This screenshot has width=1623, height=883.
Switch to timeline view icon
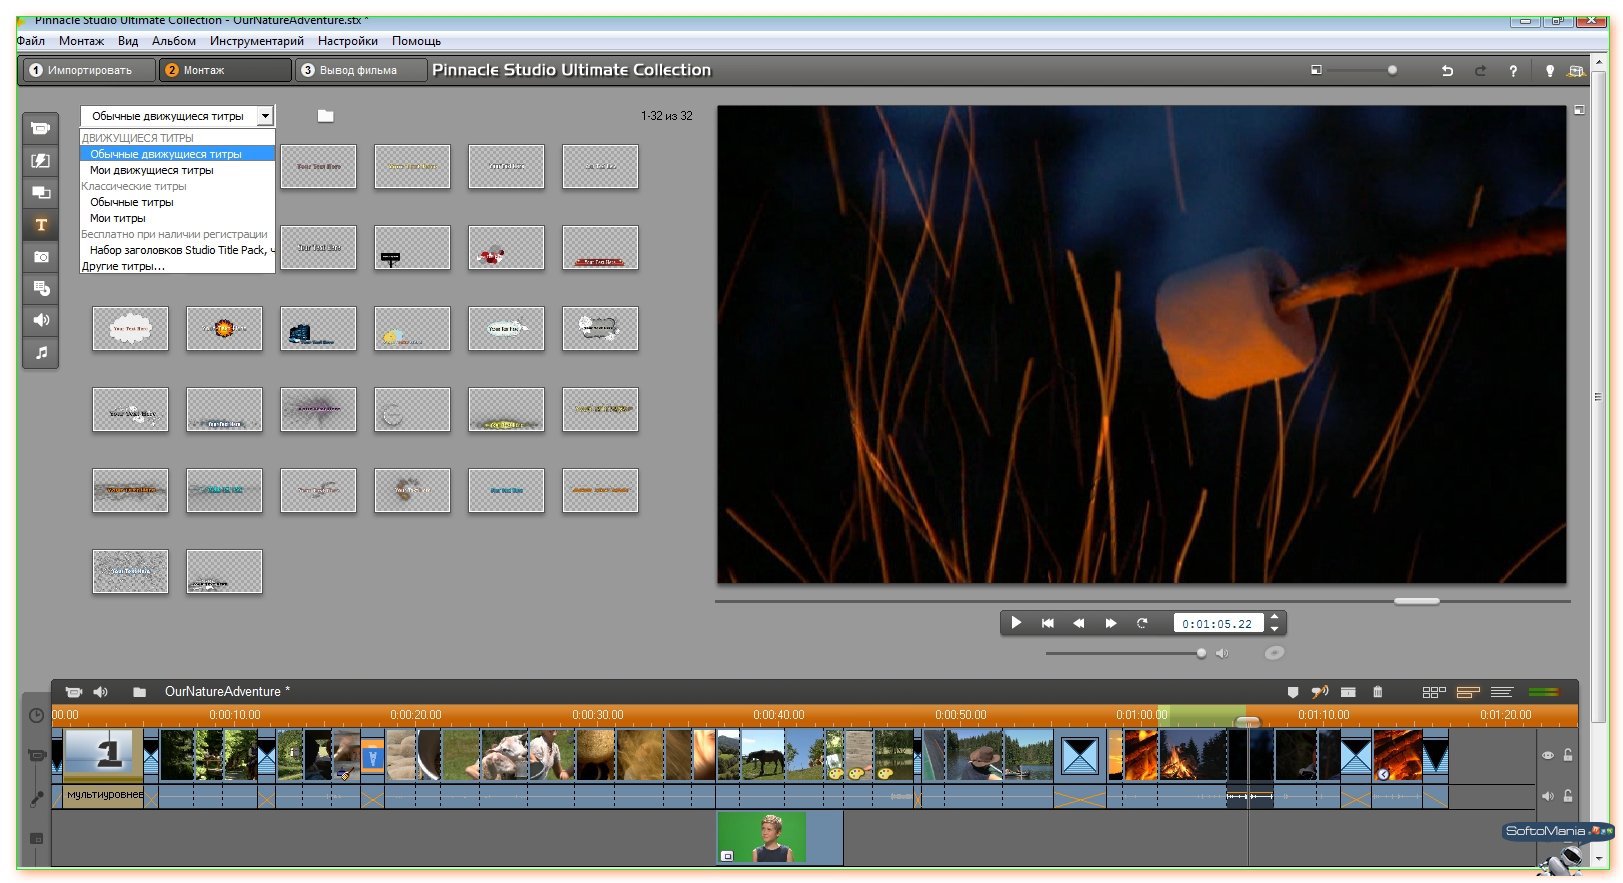click(1468, 692)
